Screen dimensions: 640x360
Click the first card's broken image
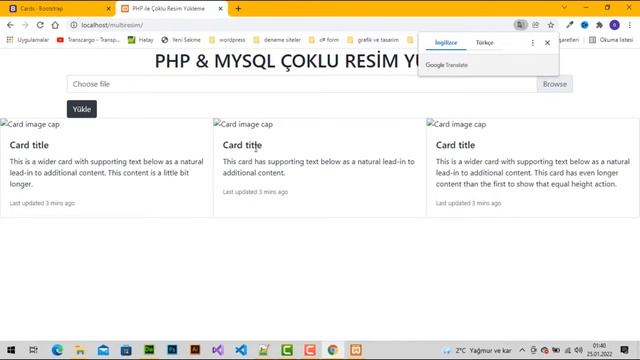click(x=31, y=124)
